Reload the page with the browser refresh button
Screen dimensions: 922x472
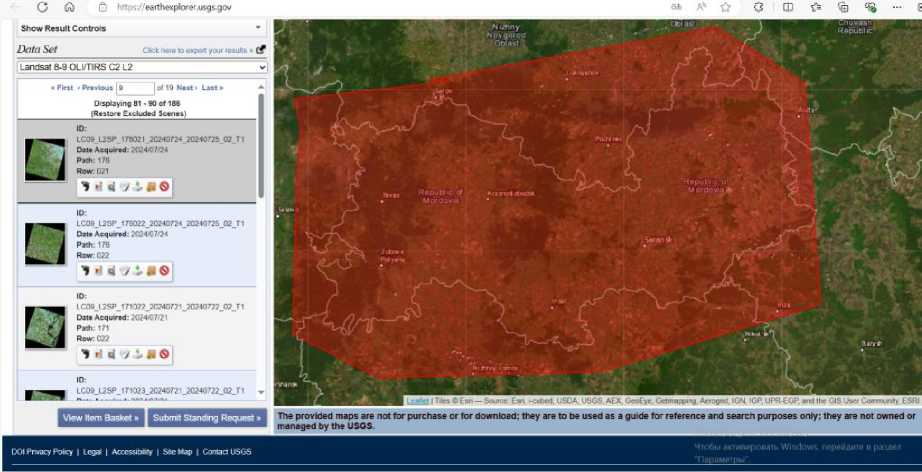pyautogui.click(x=42, y=7)
